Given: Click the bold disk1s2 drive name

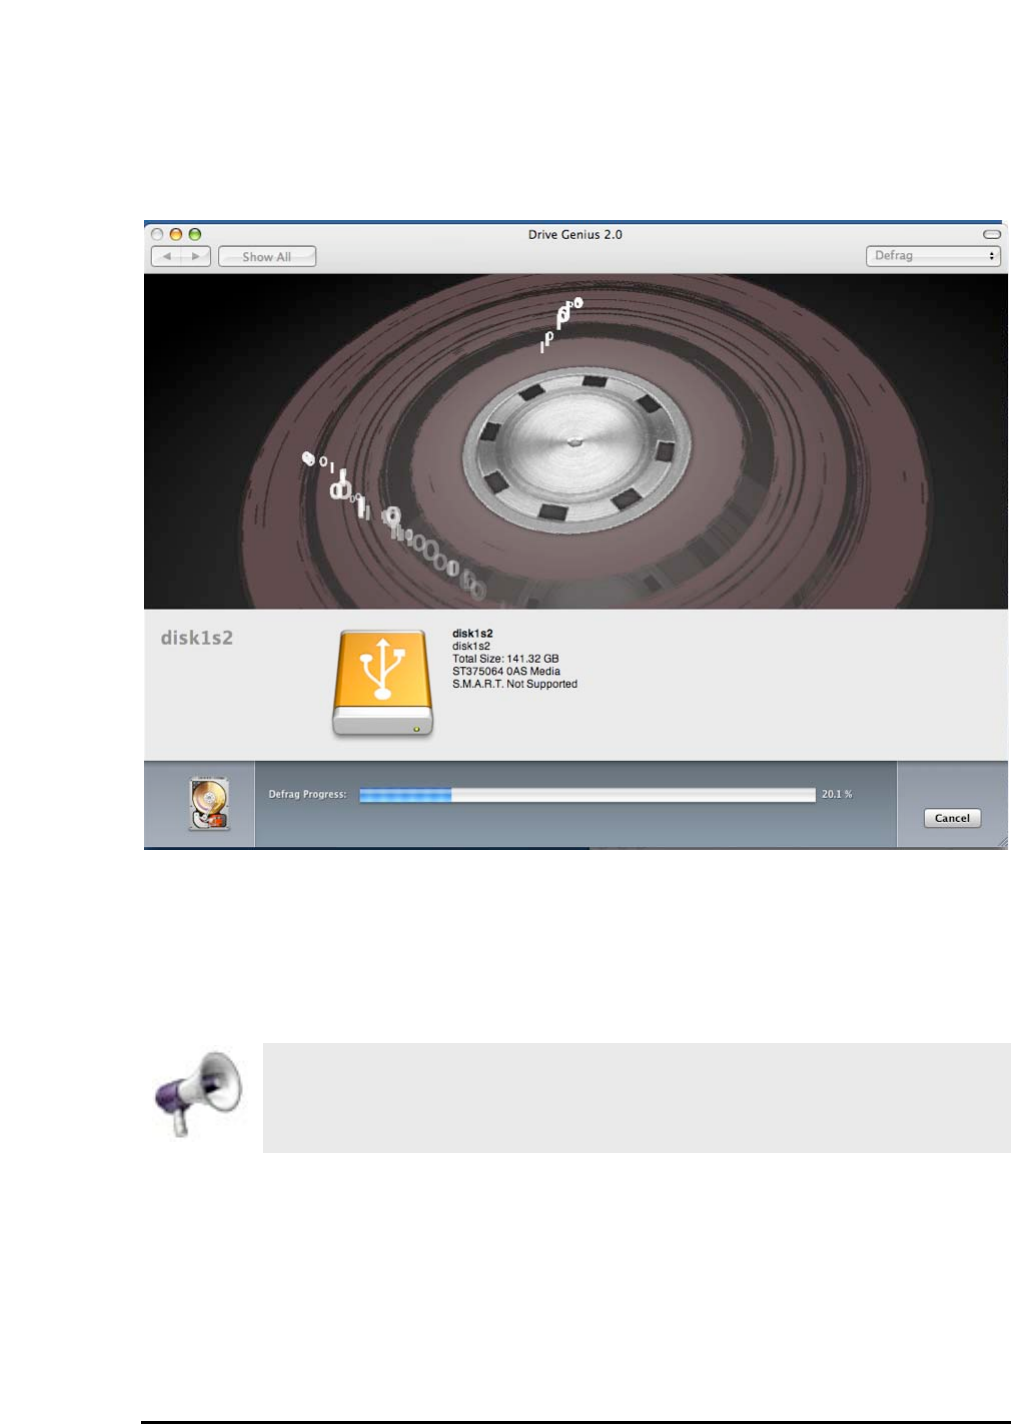Looking at the screenshot, I should (472, 633).
